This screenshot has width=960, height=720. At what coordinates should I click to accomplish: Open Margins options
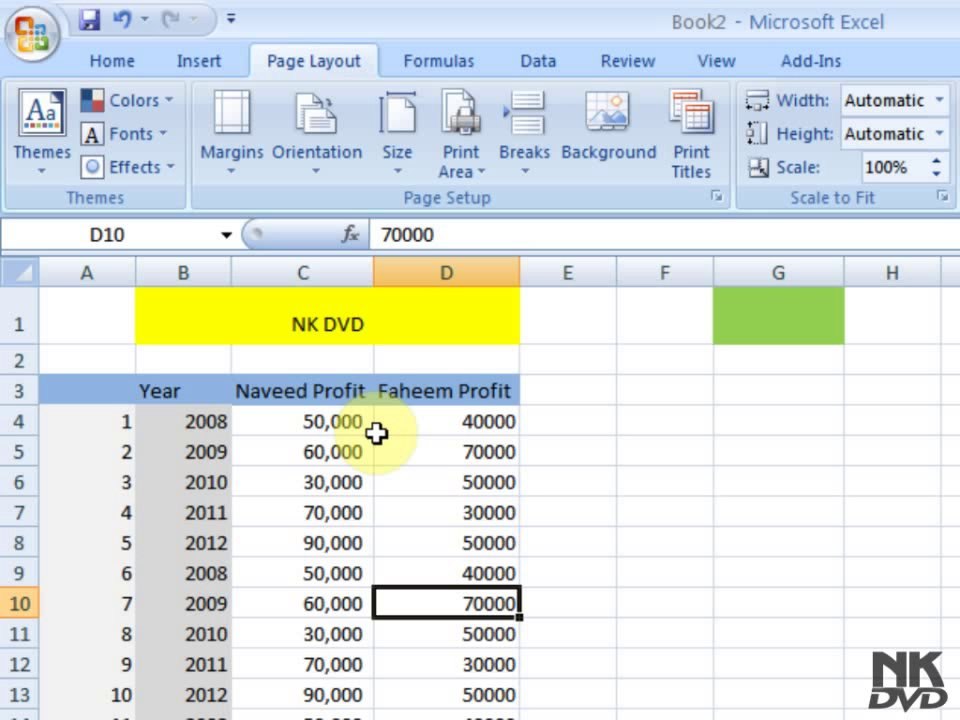(231, 133)
